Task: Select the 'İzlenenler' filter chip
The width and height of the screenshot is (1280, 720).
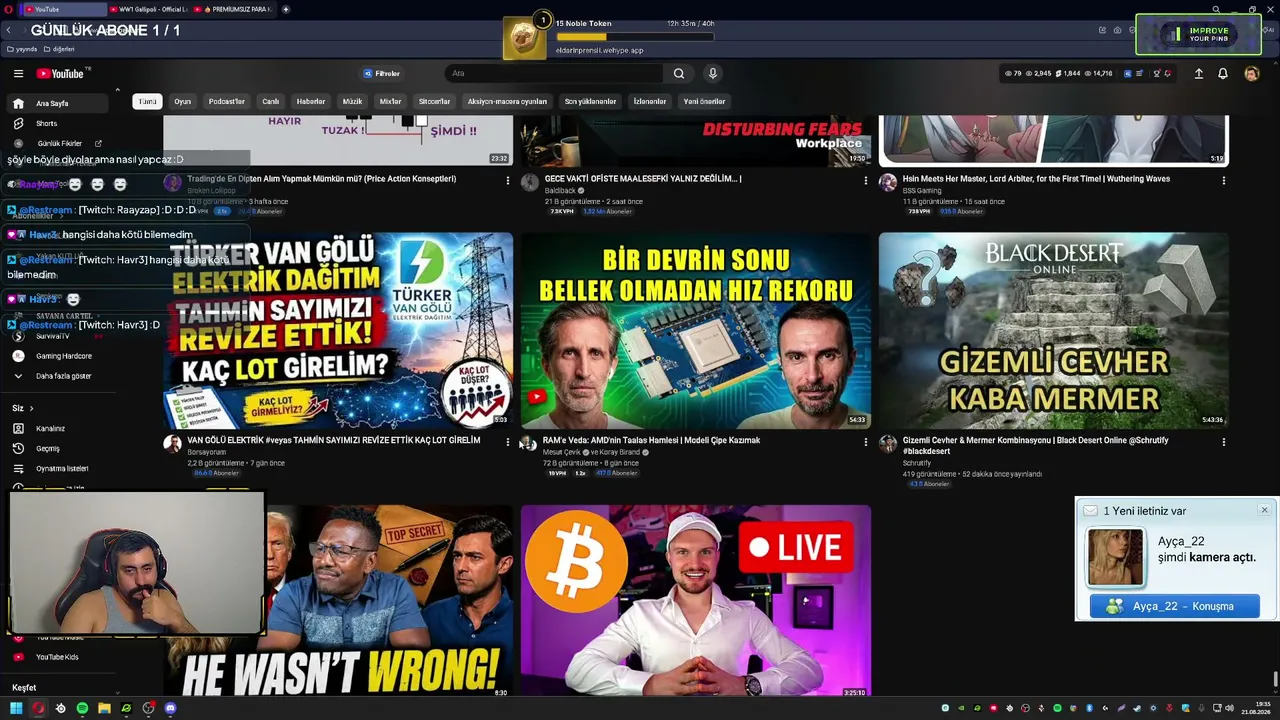Action: point(650,101)
